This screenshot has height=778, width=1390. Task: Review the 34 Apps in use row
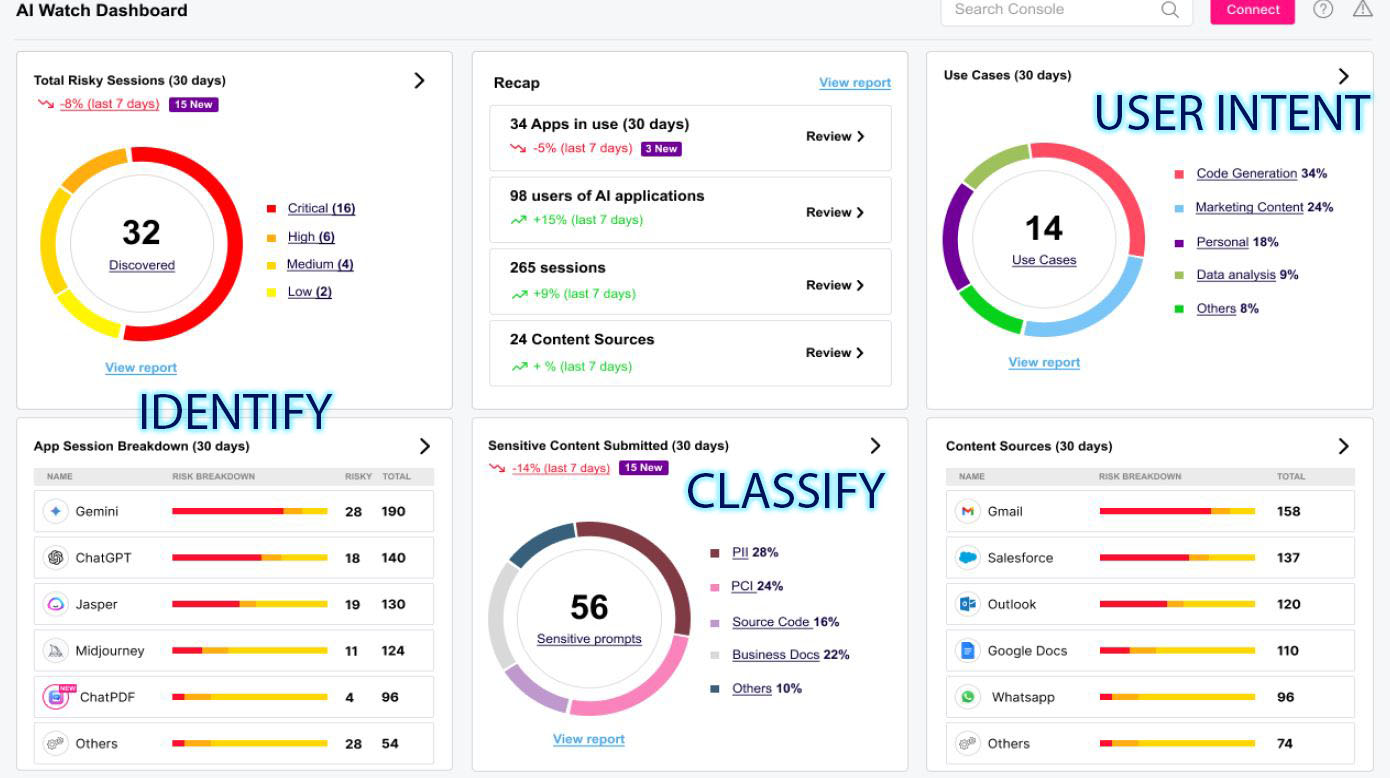click(x=834, y=137)
